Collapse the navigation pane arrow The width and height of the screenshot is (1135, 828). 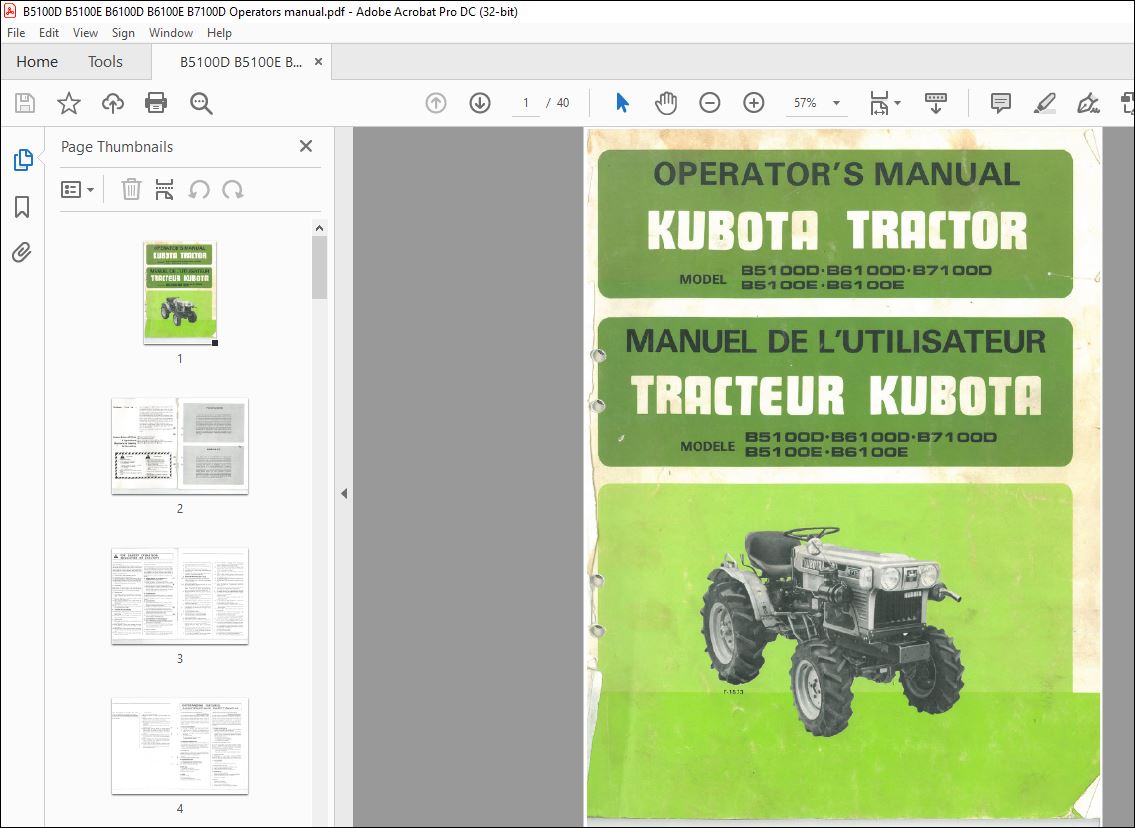pyautogui.click(x=344, y=494)
